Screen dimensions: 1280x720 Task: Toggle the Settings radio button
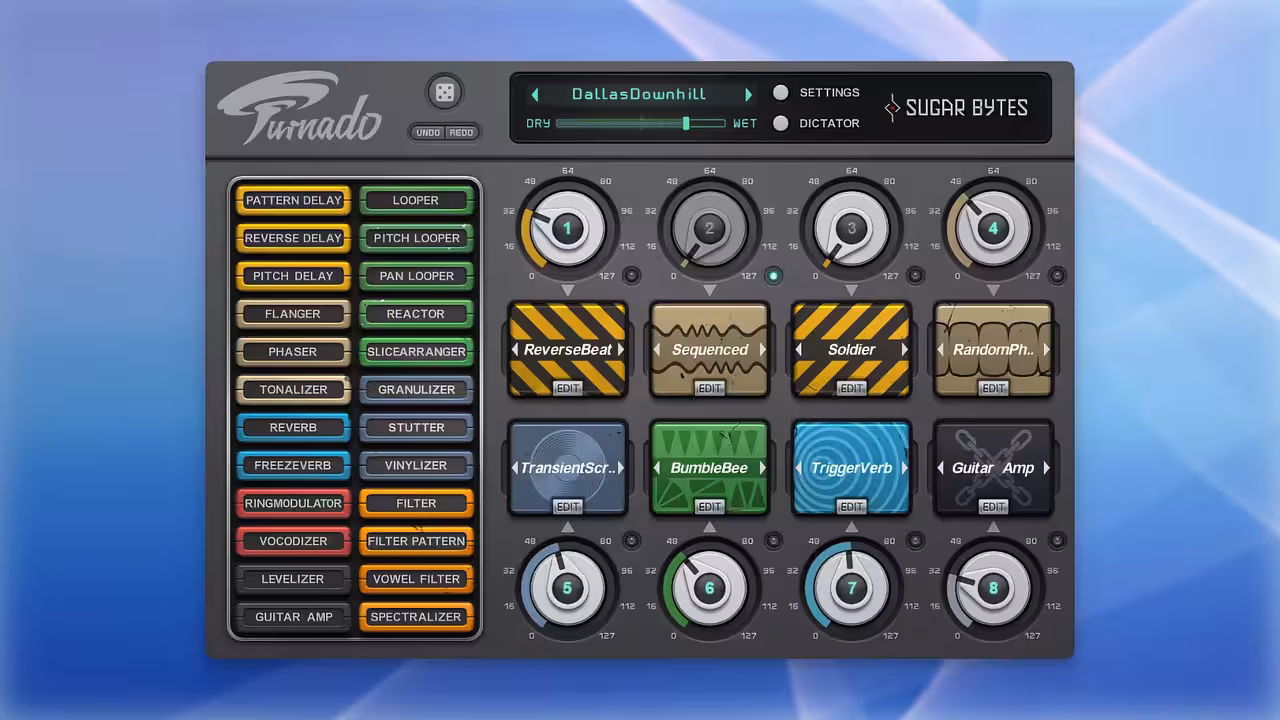click(781, 92)
